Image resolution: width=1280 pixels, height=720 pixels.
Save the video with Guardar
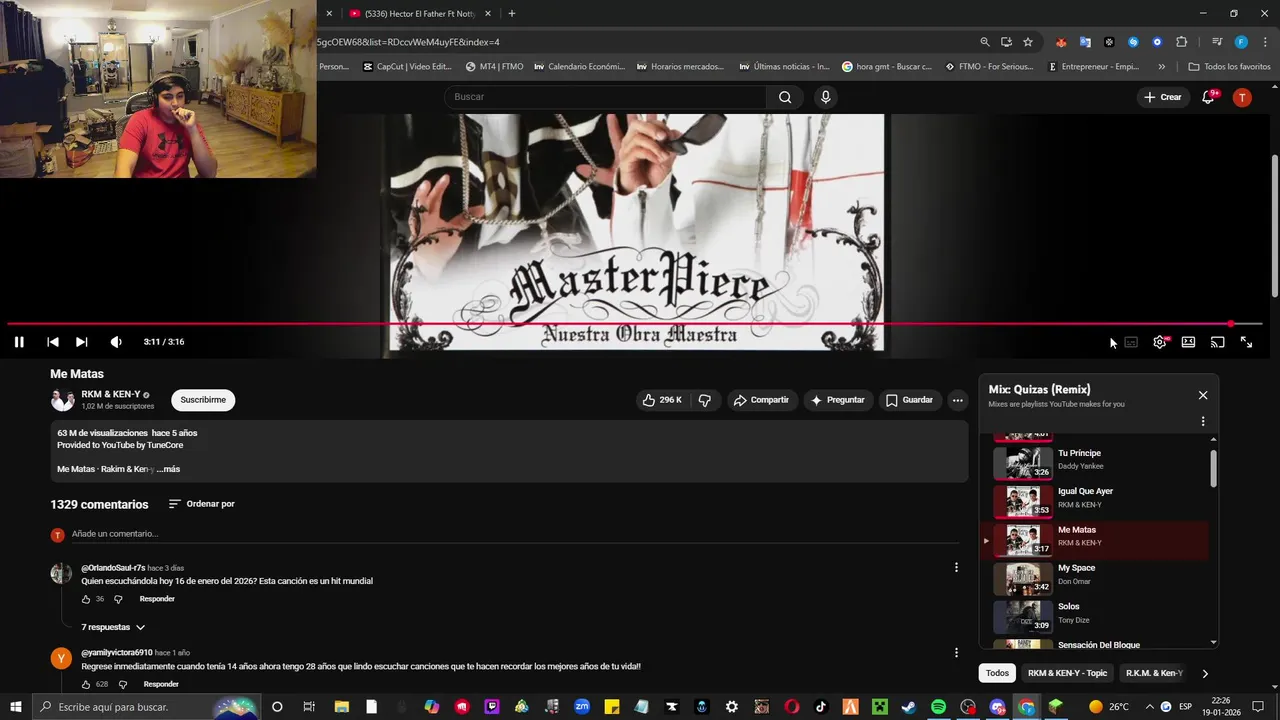(909, 400)
